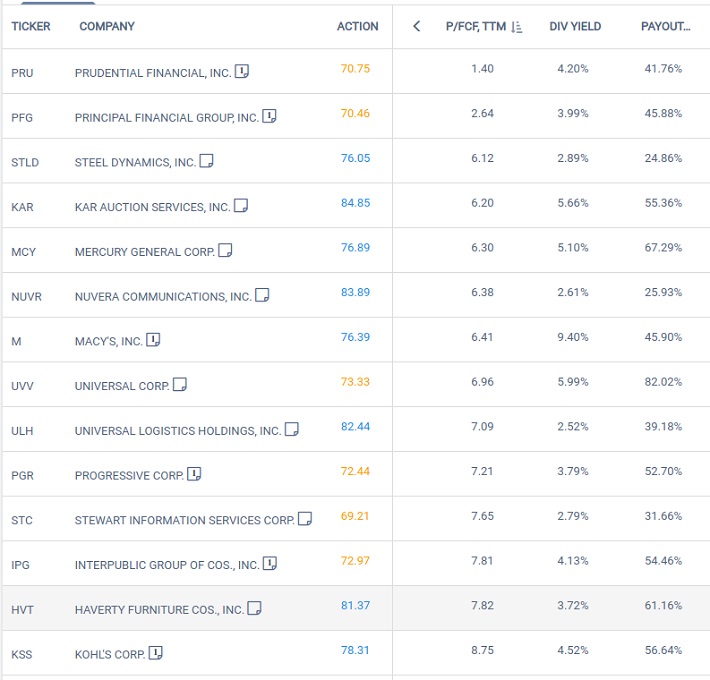Open the note icon beside Progressive Corp.
710x680 pixels.
click(194, 474)
